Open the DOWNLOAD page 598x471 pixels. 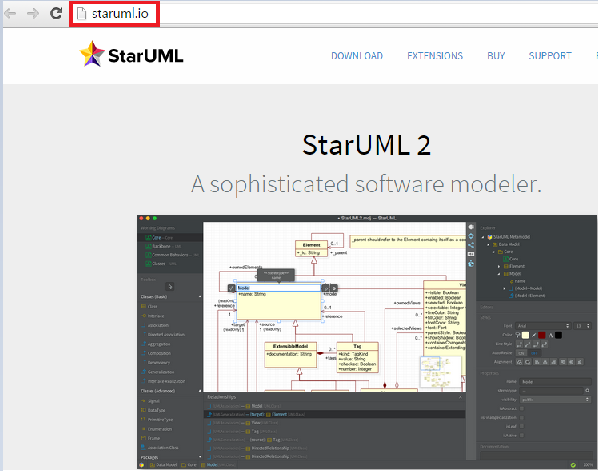click(357, 56)
